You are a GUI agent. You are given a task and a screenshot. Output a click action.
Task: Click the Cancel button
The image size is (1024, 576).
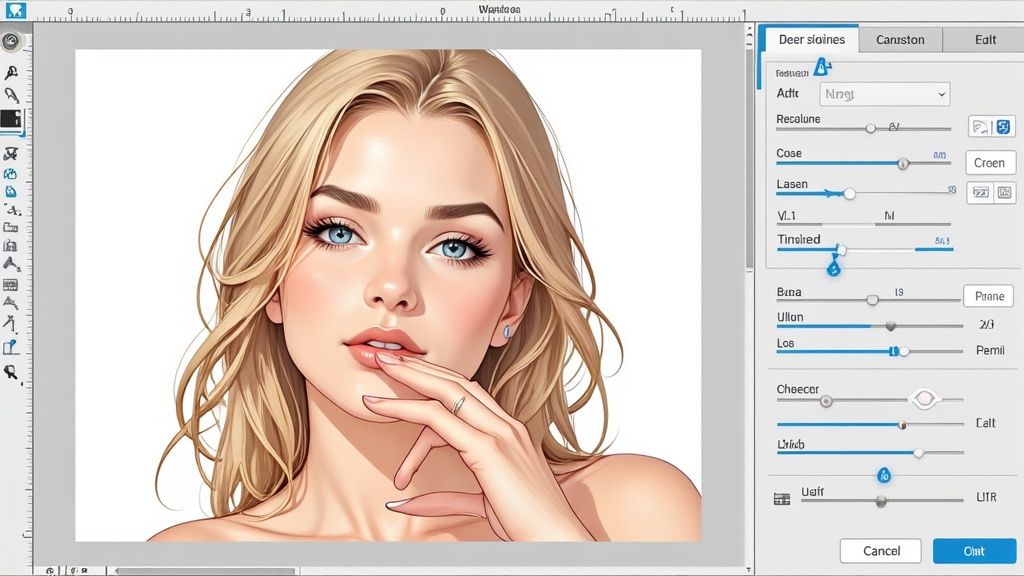point(881,551)
